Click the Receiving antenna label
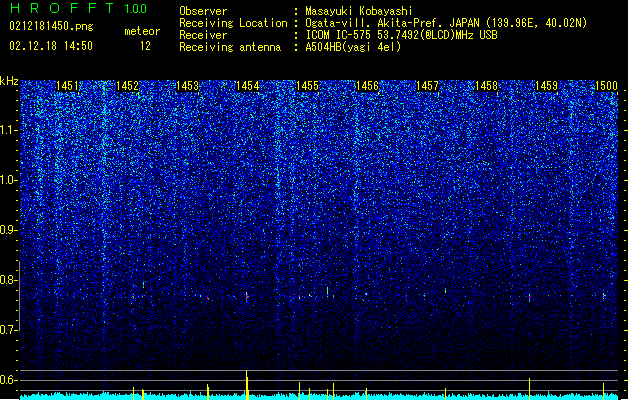This screenshot has height=400, width=629. tap(230, 47)
